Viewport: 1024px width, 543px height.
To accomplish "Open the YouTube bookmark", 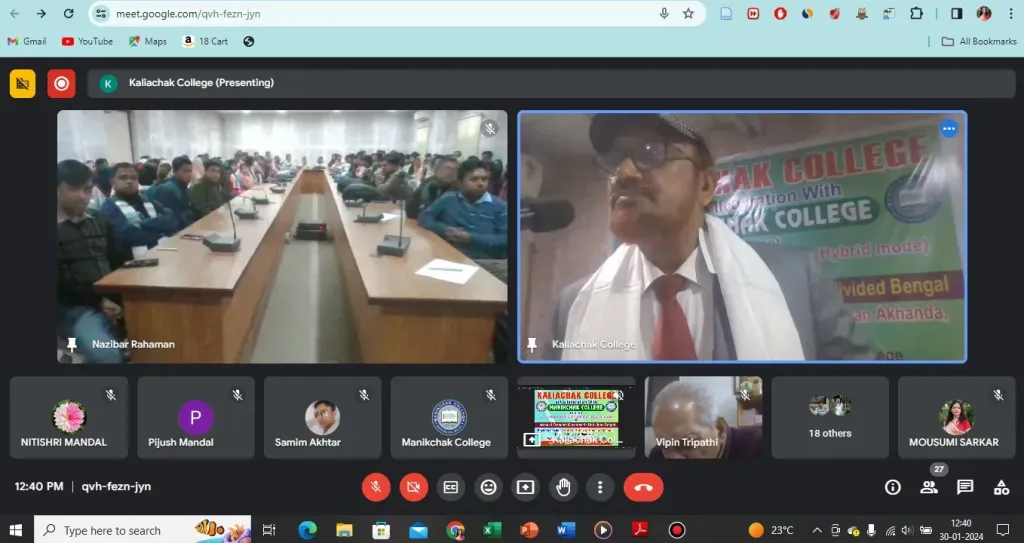I will 88,41.
